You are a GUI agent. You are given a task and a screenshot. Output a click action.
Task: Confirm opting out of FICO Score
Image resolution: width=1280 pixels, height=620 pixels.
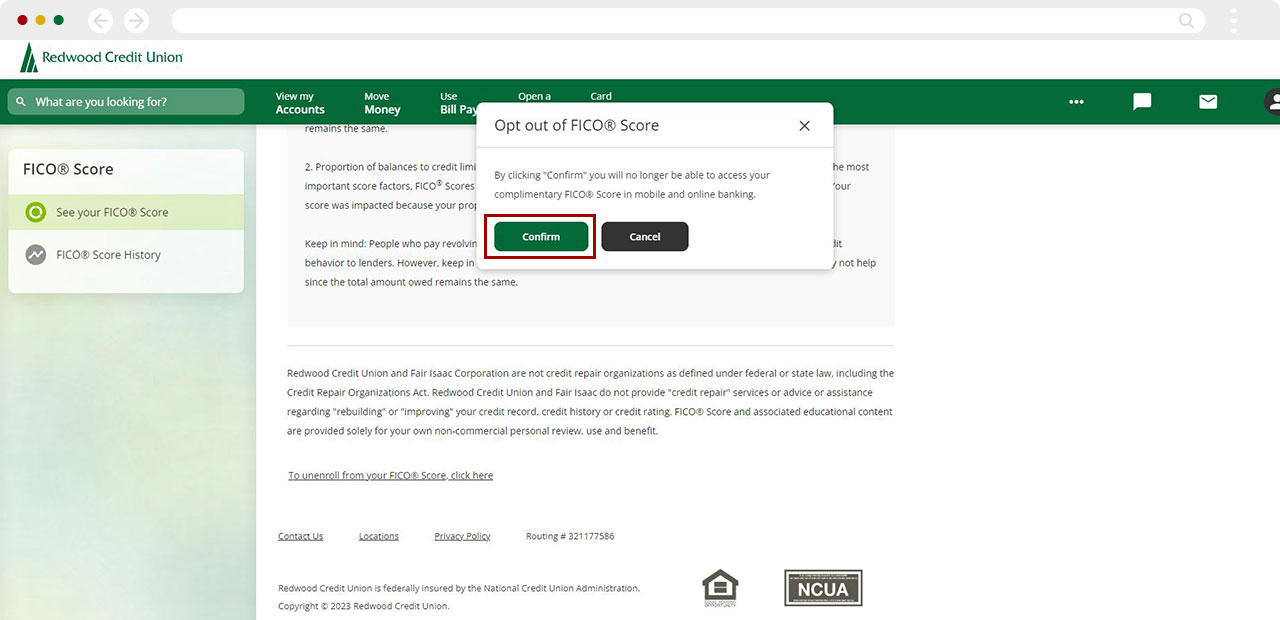(x=541, y=237)
